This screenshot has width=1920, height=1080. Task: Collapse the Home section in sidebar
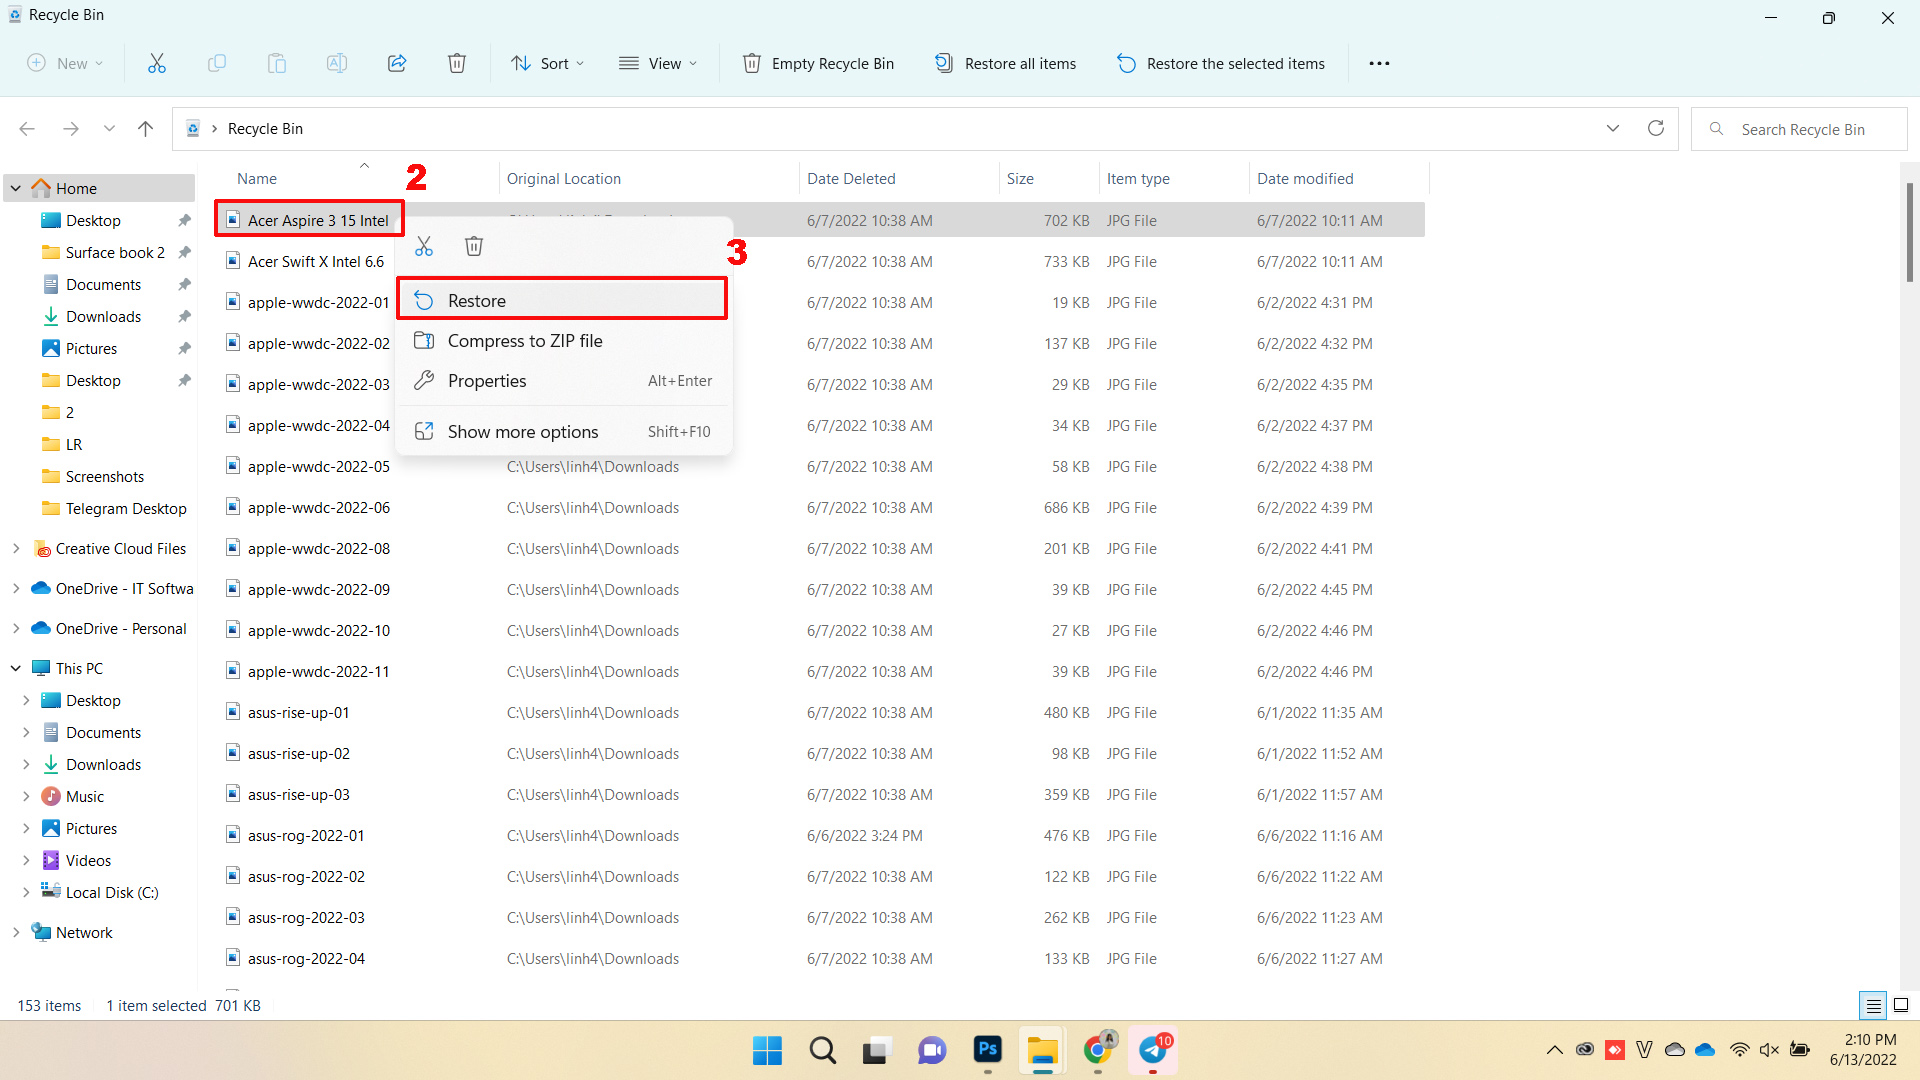click(15, 187)
